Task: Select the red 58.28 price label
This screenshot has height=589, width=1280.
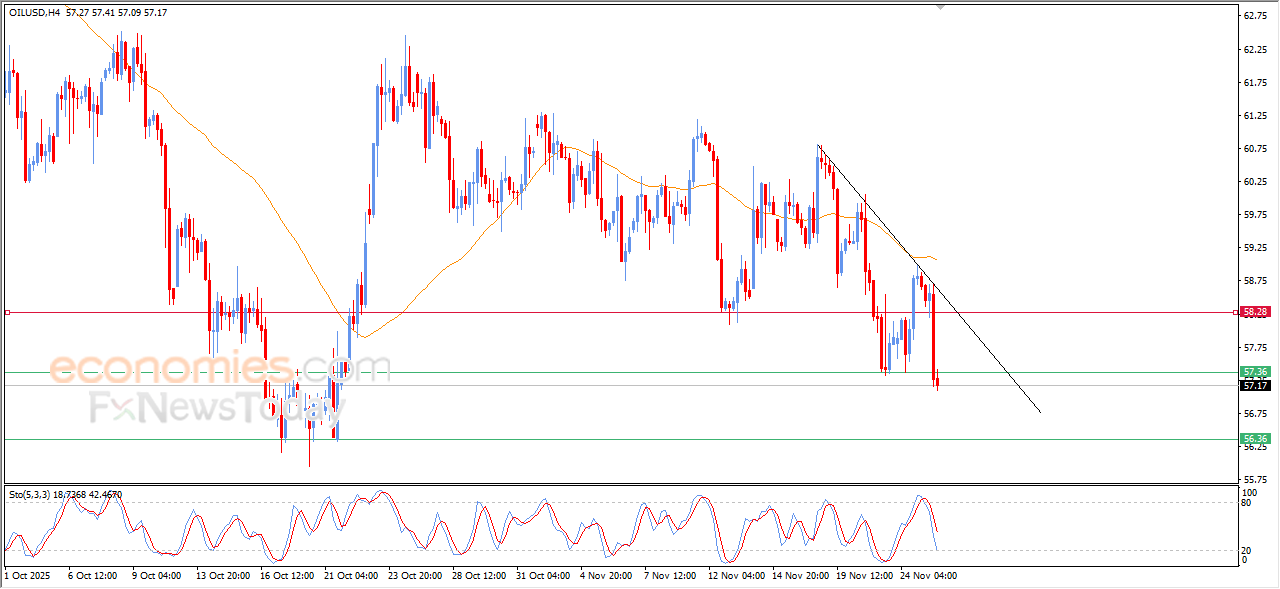Action: 1255,312
